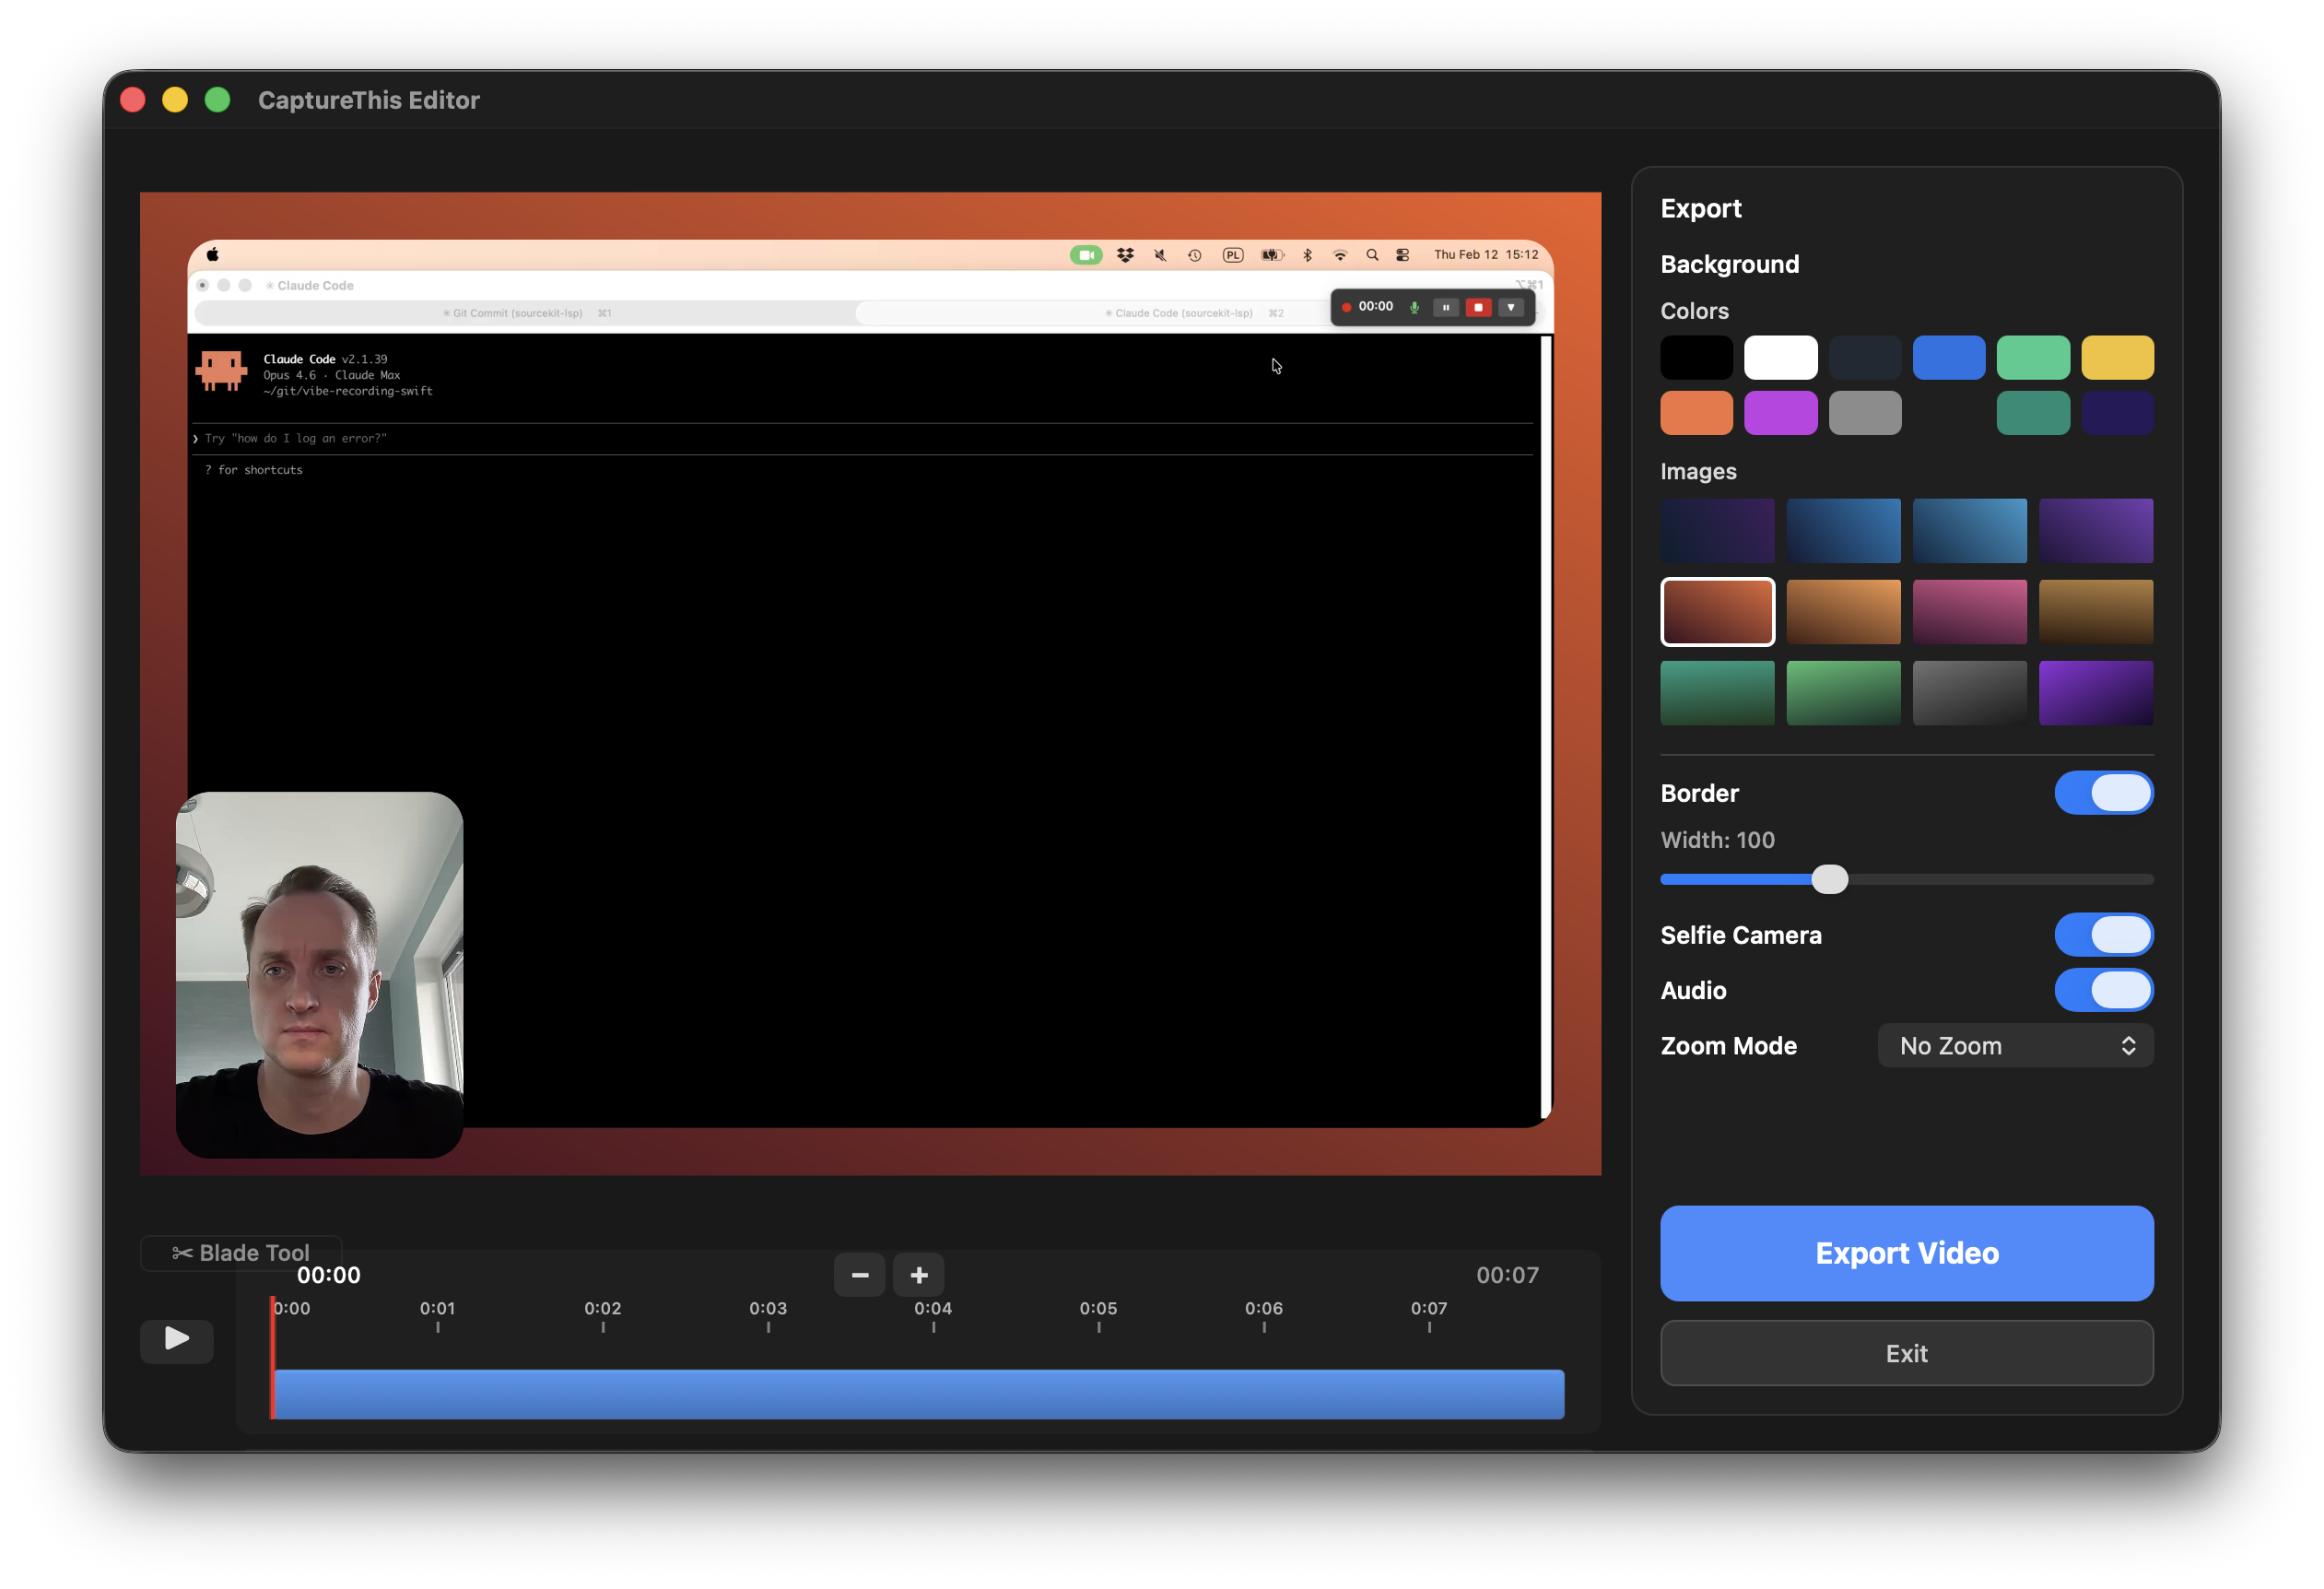Viewport: 2324px width, 1589px height.
Task: Open the Zoom Mode dropdown
Action: coord(2015,1045)
